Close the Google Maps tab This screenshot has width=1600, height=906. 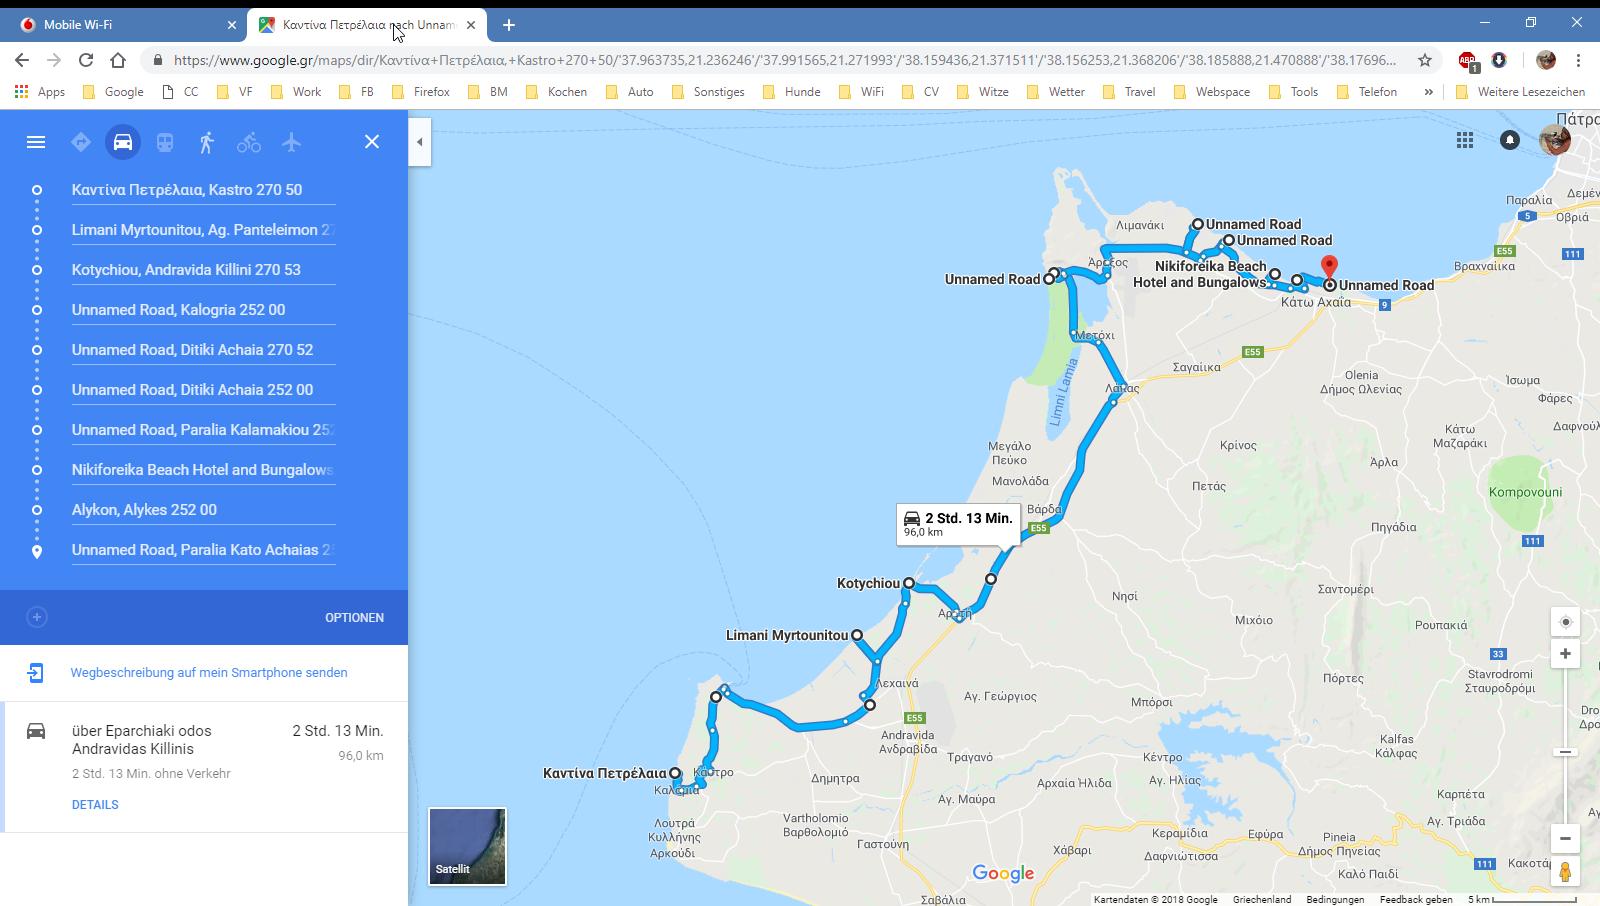pyautogui.click(x=471, y=24)
